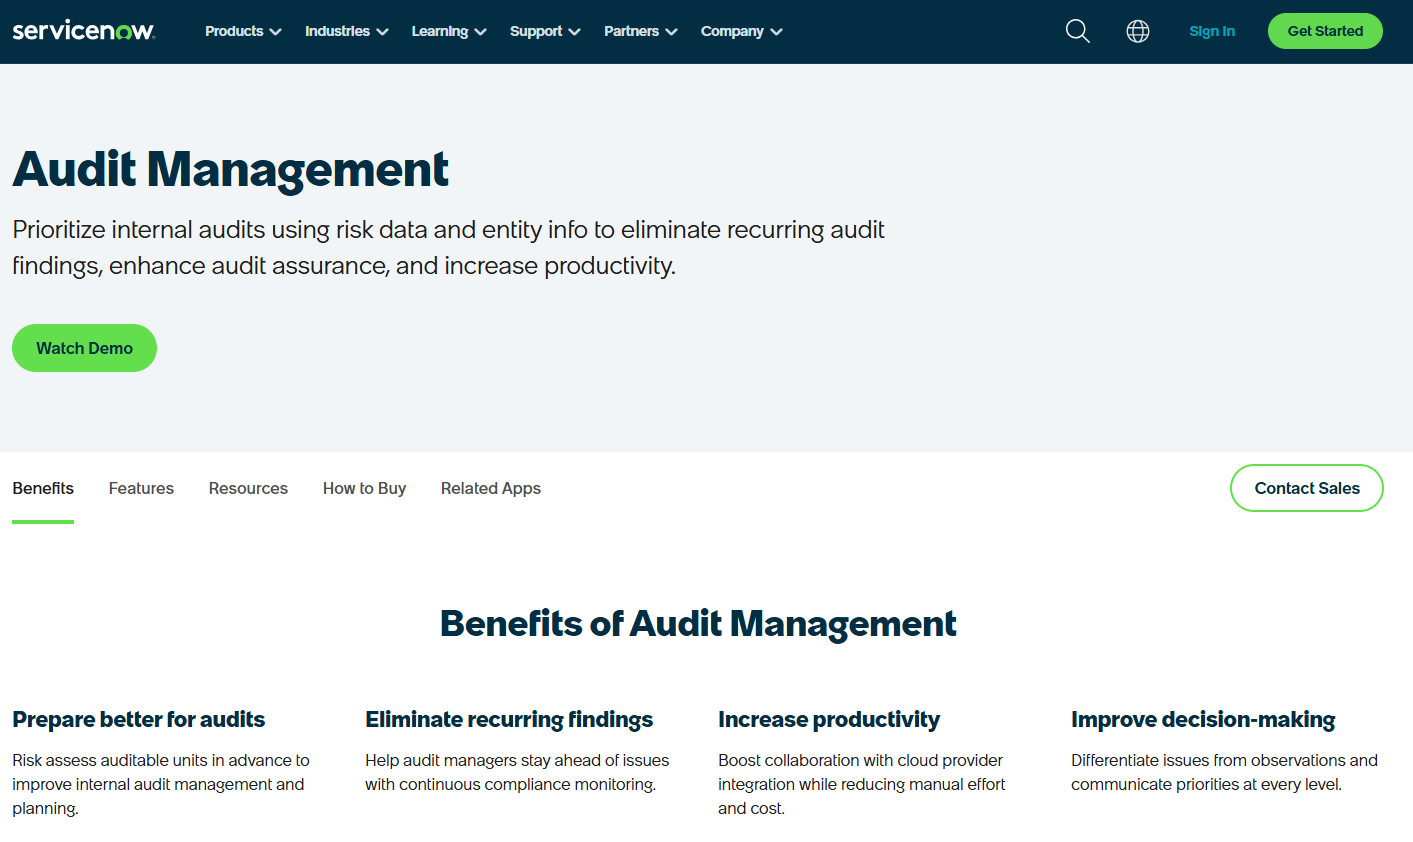Click the Sign In link
1413x842 pixels.
pos(1212,31)
